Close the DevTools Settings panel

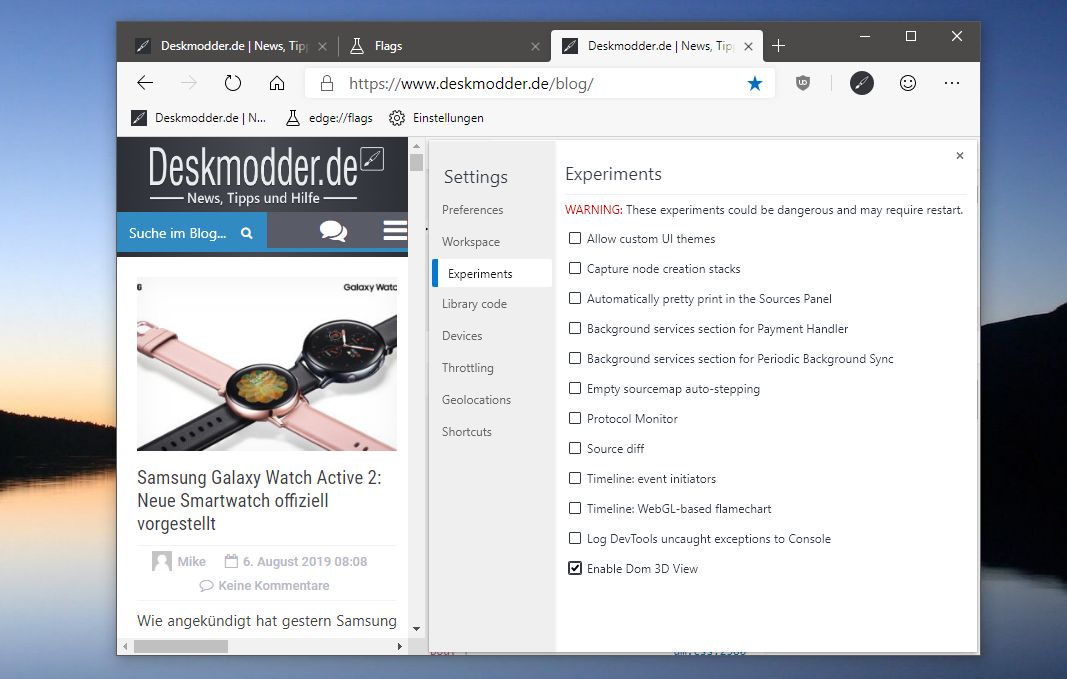tap(959, 156)
